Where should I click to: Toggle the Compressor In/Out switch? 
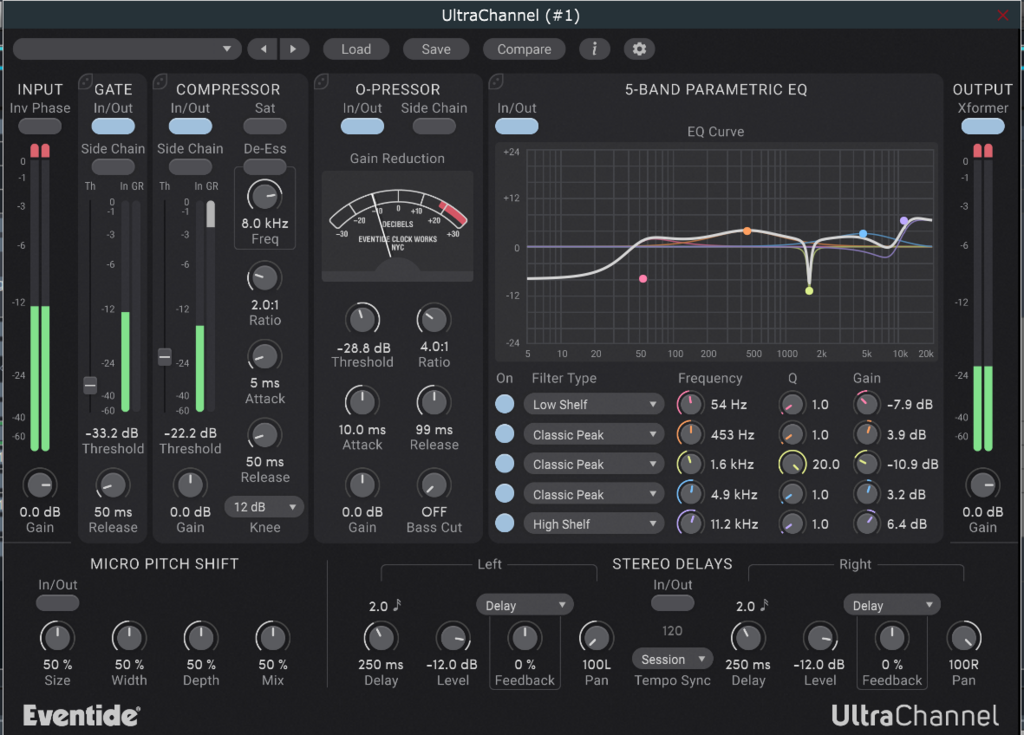coord(190,126)
